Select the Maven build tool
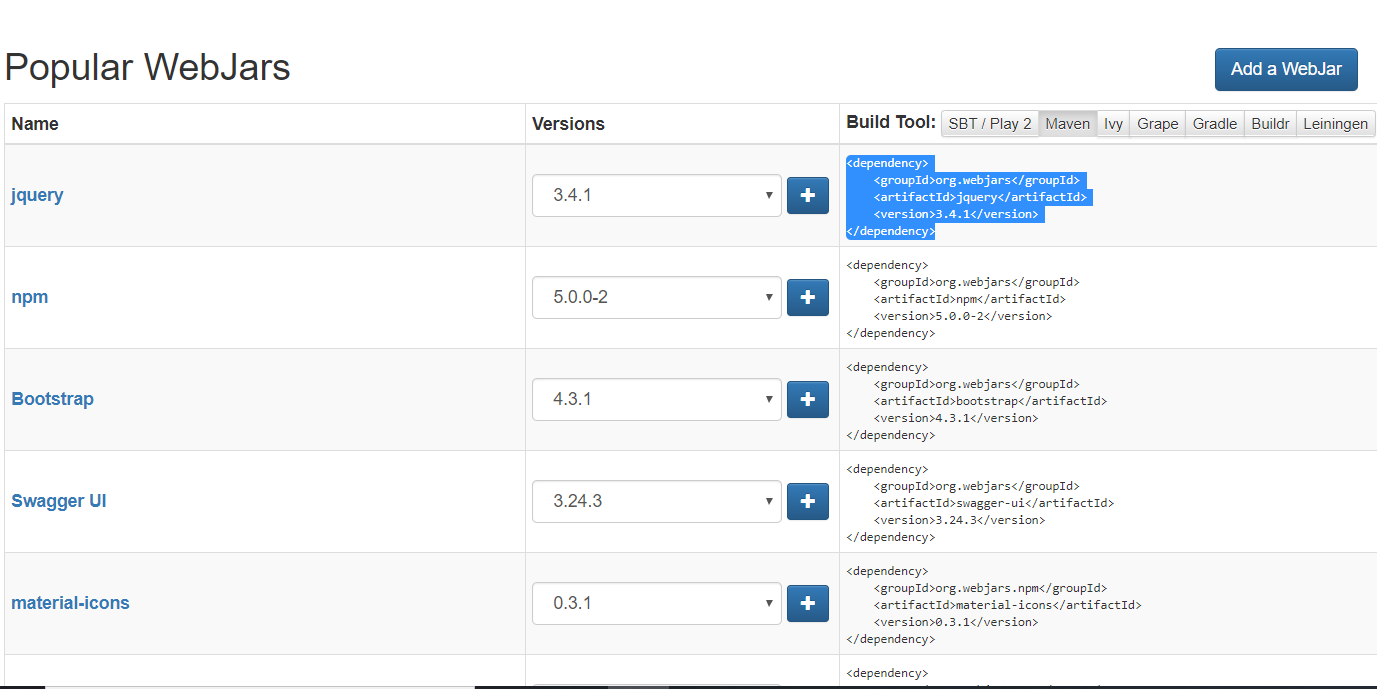This screenshot has height=689, width=1377. pos(1068,124)
